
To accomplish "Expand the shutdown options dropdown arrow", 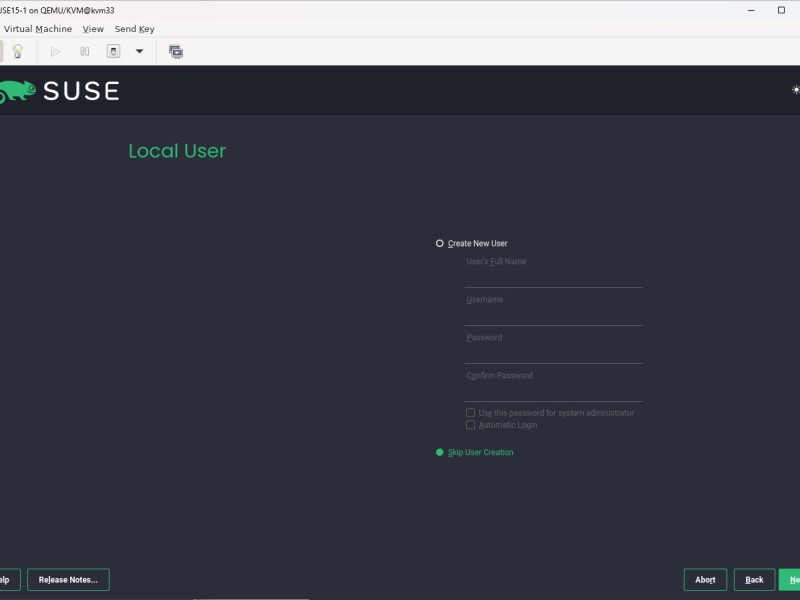I will (x=139, y=52).
